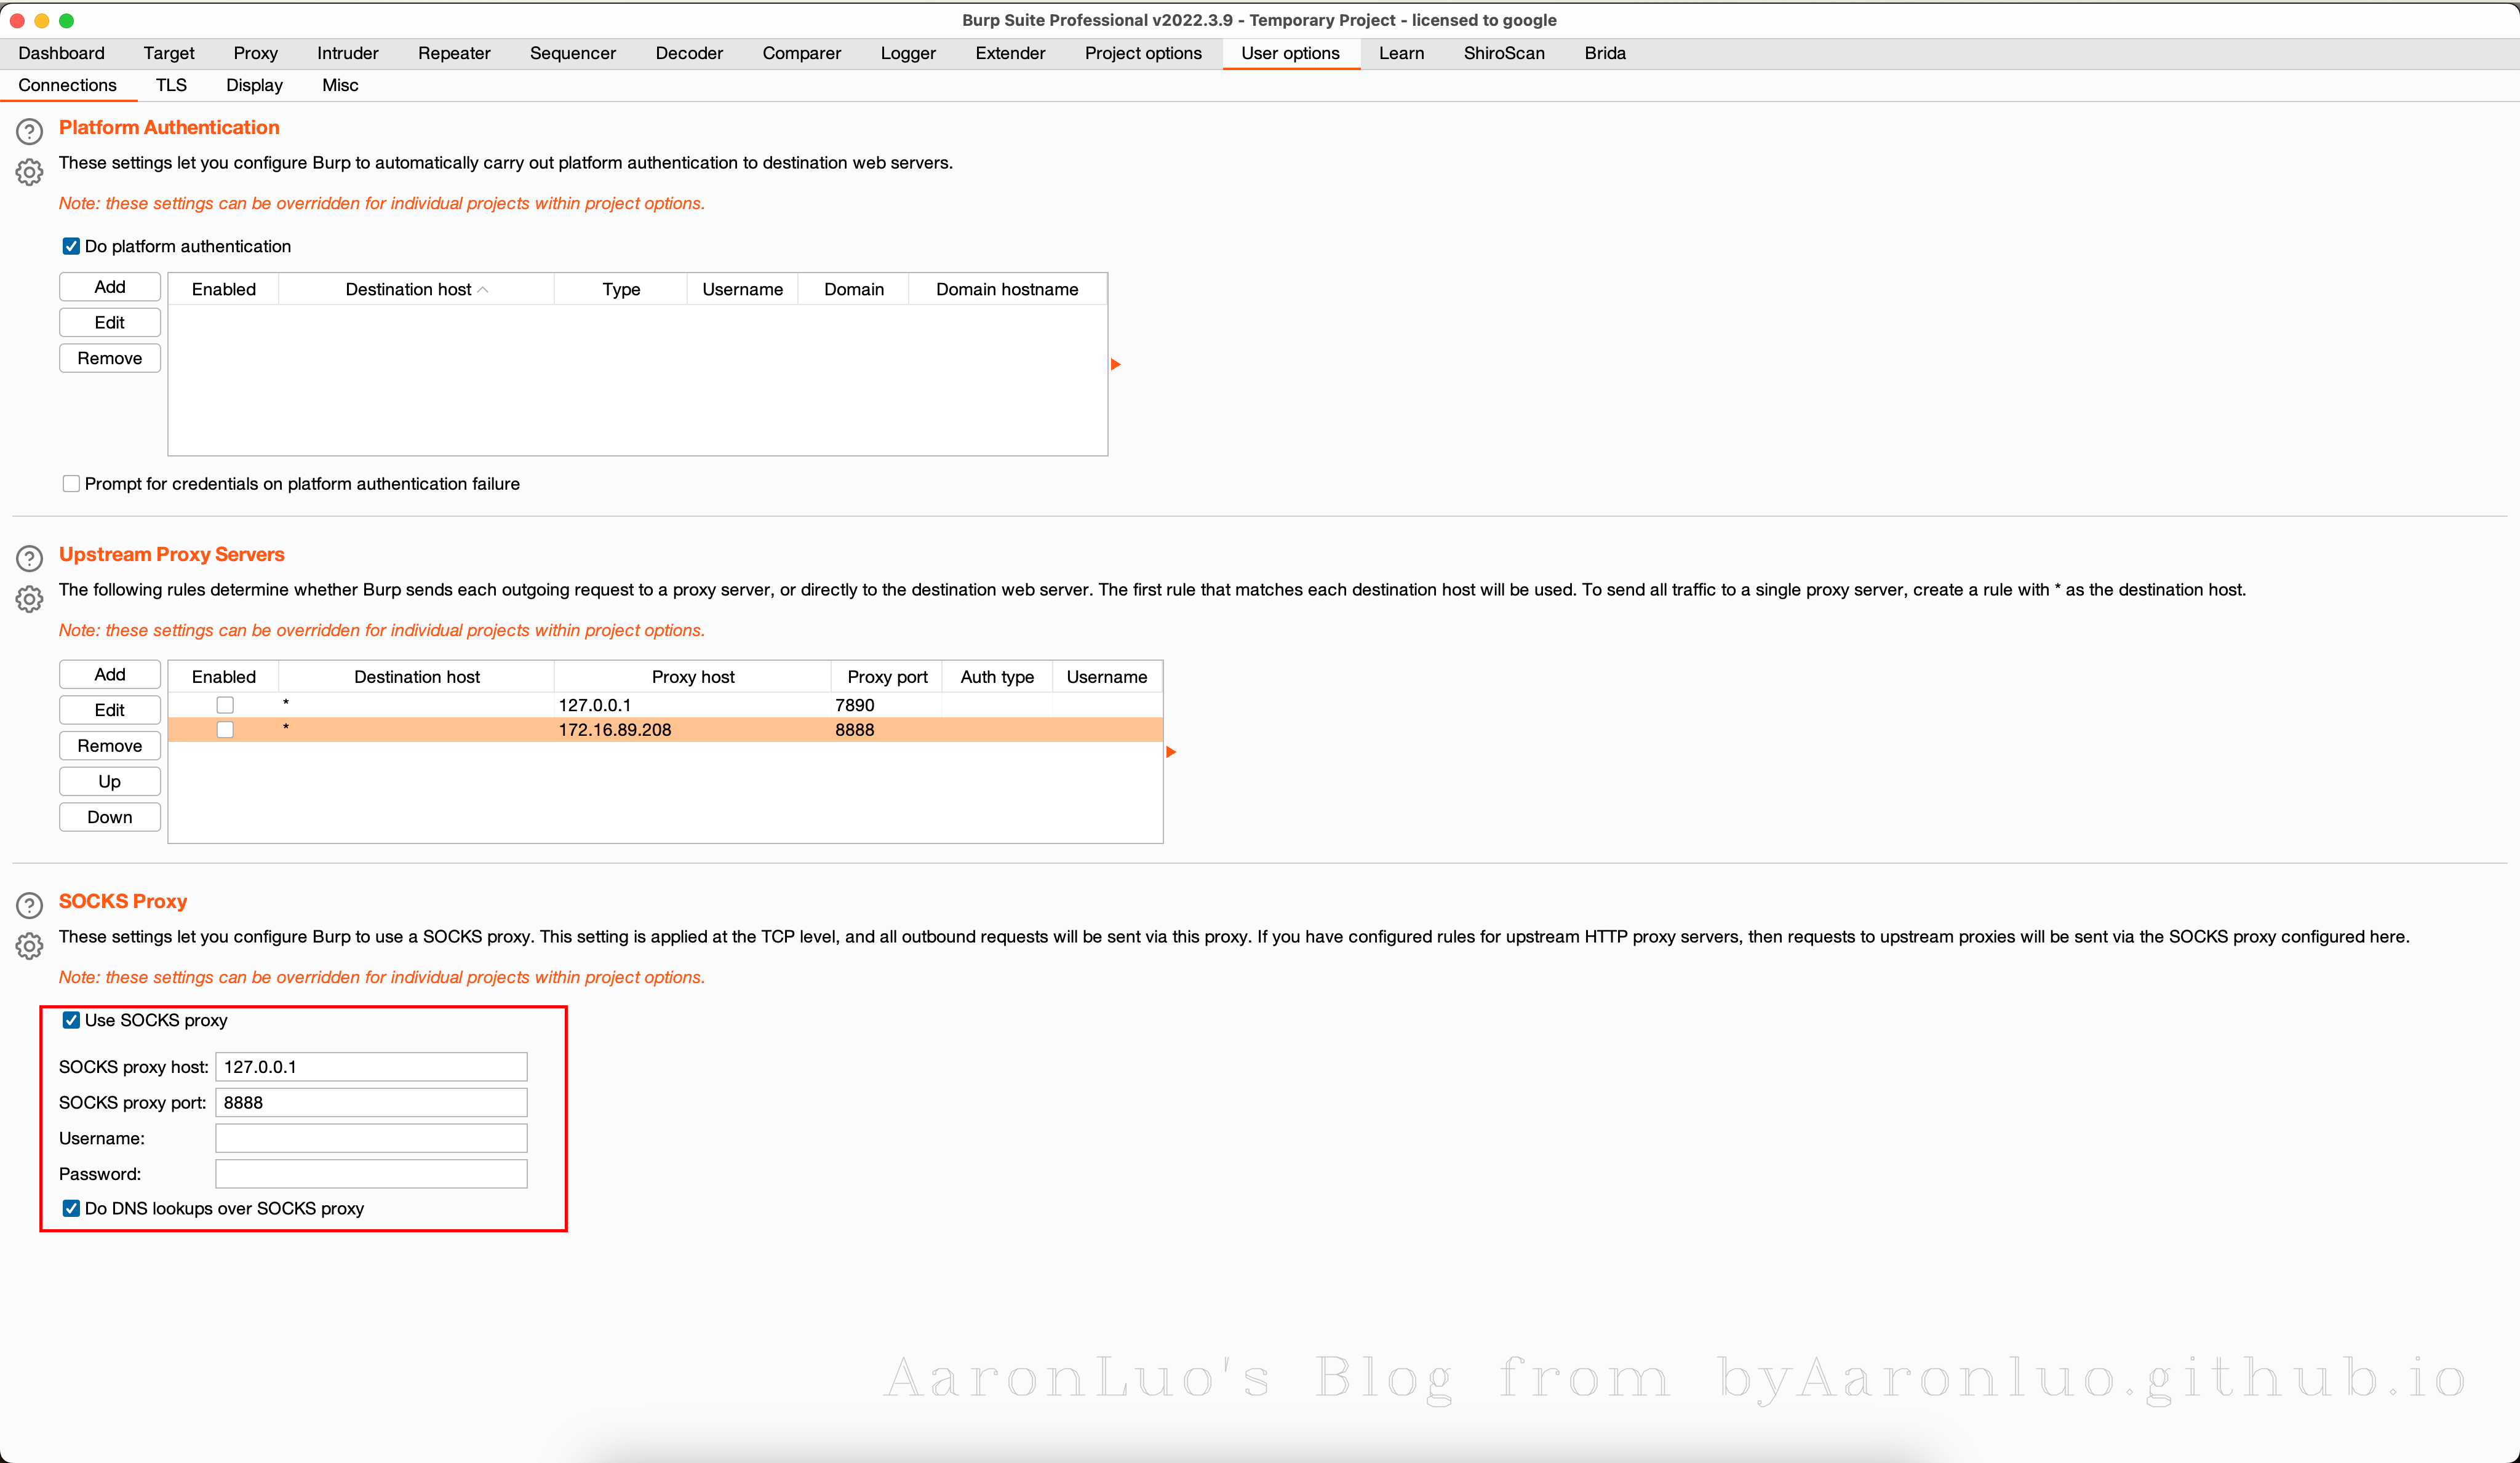This screenshot has width=2520, height=1463.
Task: Open the TLS sub-tab
Action: click(171, 85)
